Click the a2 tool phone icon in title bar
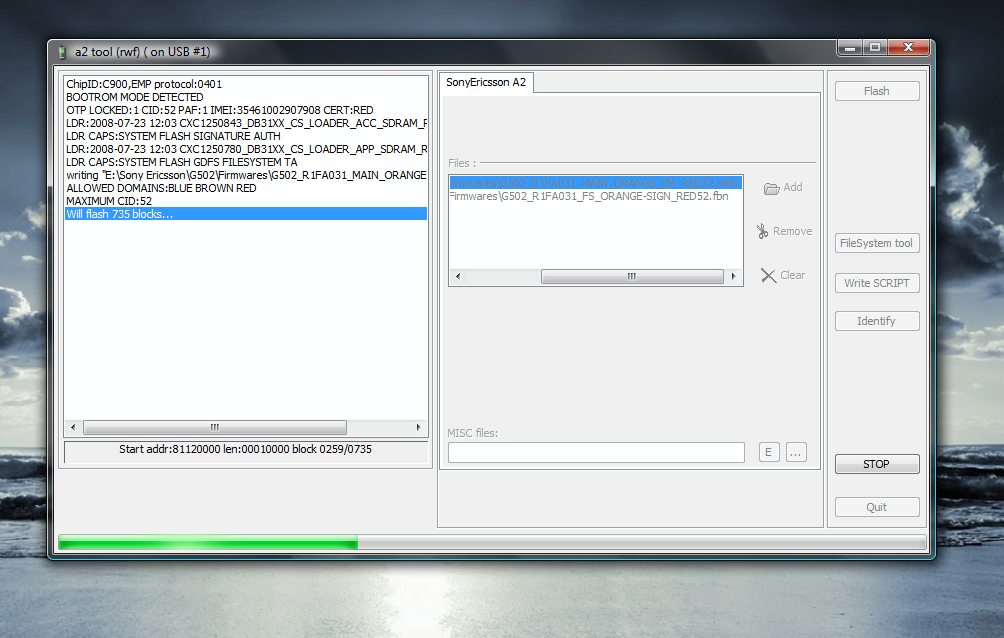Viewport: 1004px width, 638px height. (x=62, y=53)
